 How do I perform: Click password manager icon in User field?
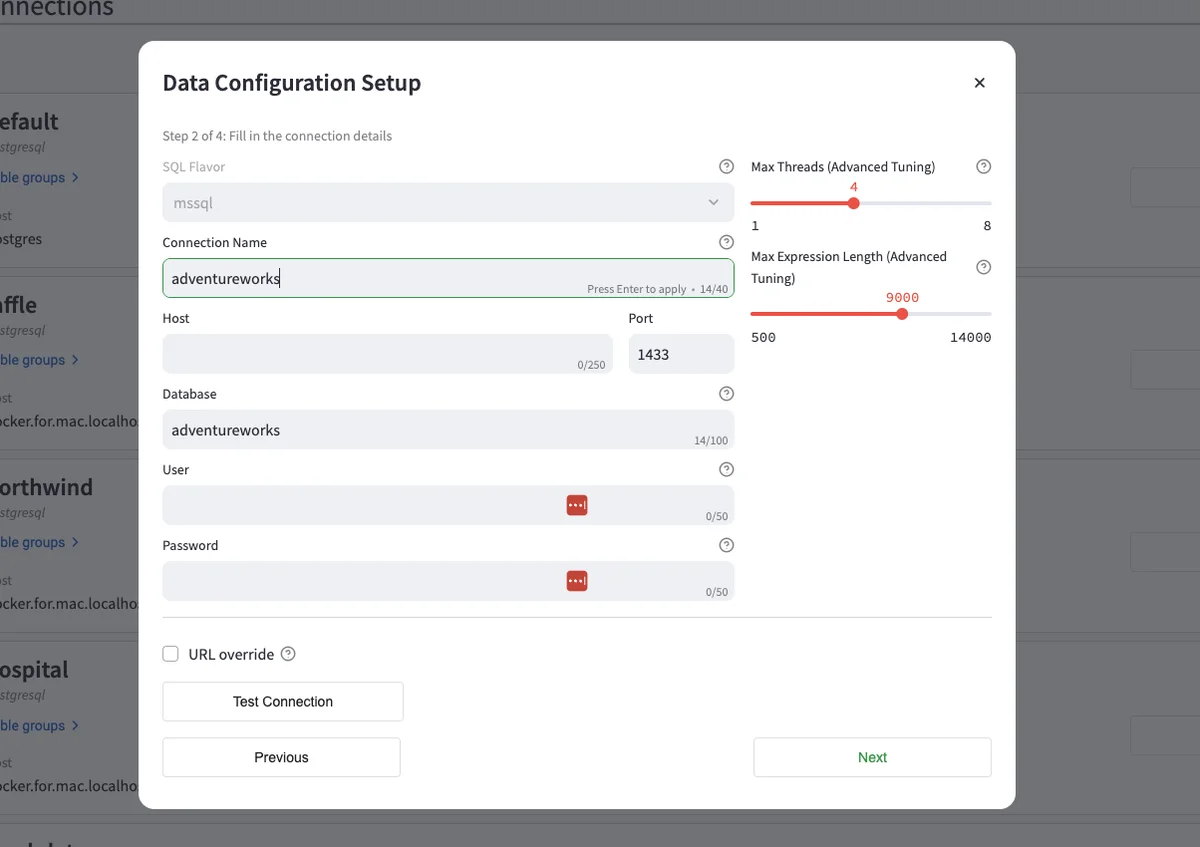point(577,506)
